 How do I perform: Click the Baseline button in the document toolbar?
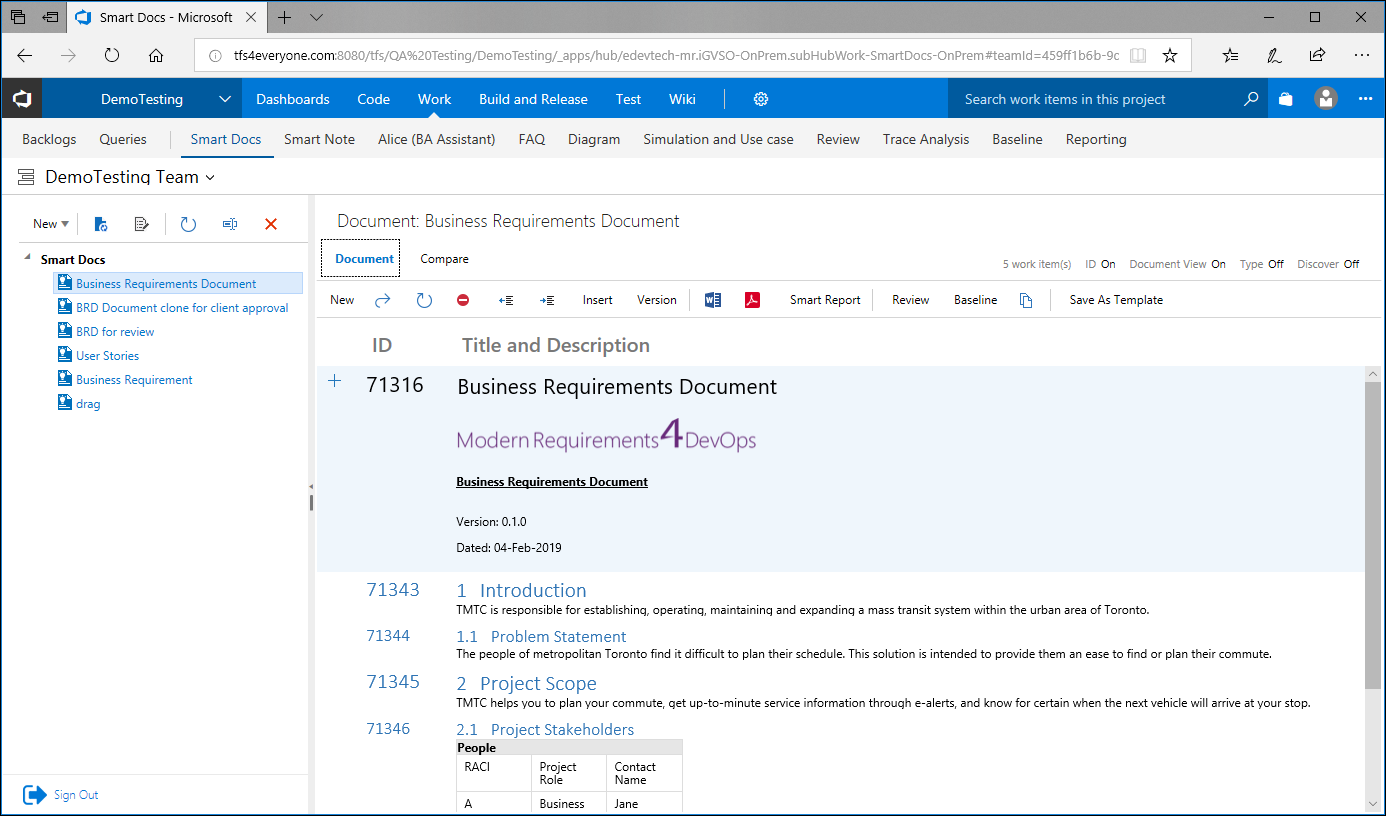pos(975,300)
